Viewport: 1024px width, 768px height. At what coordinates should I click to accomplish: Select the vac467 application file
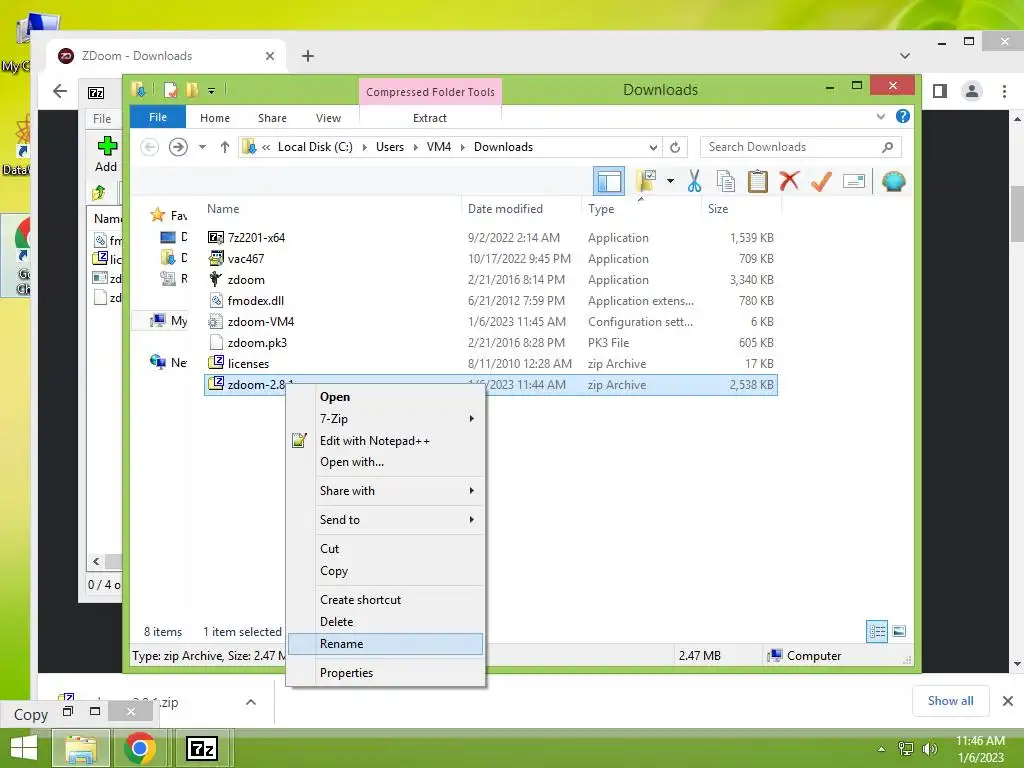point(246,259)
